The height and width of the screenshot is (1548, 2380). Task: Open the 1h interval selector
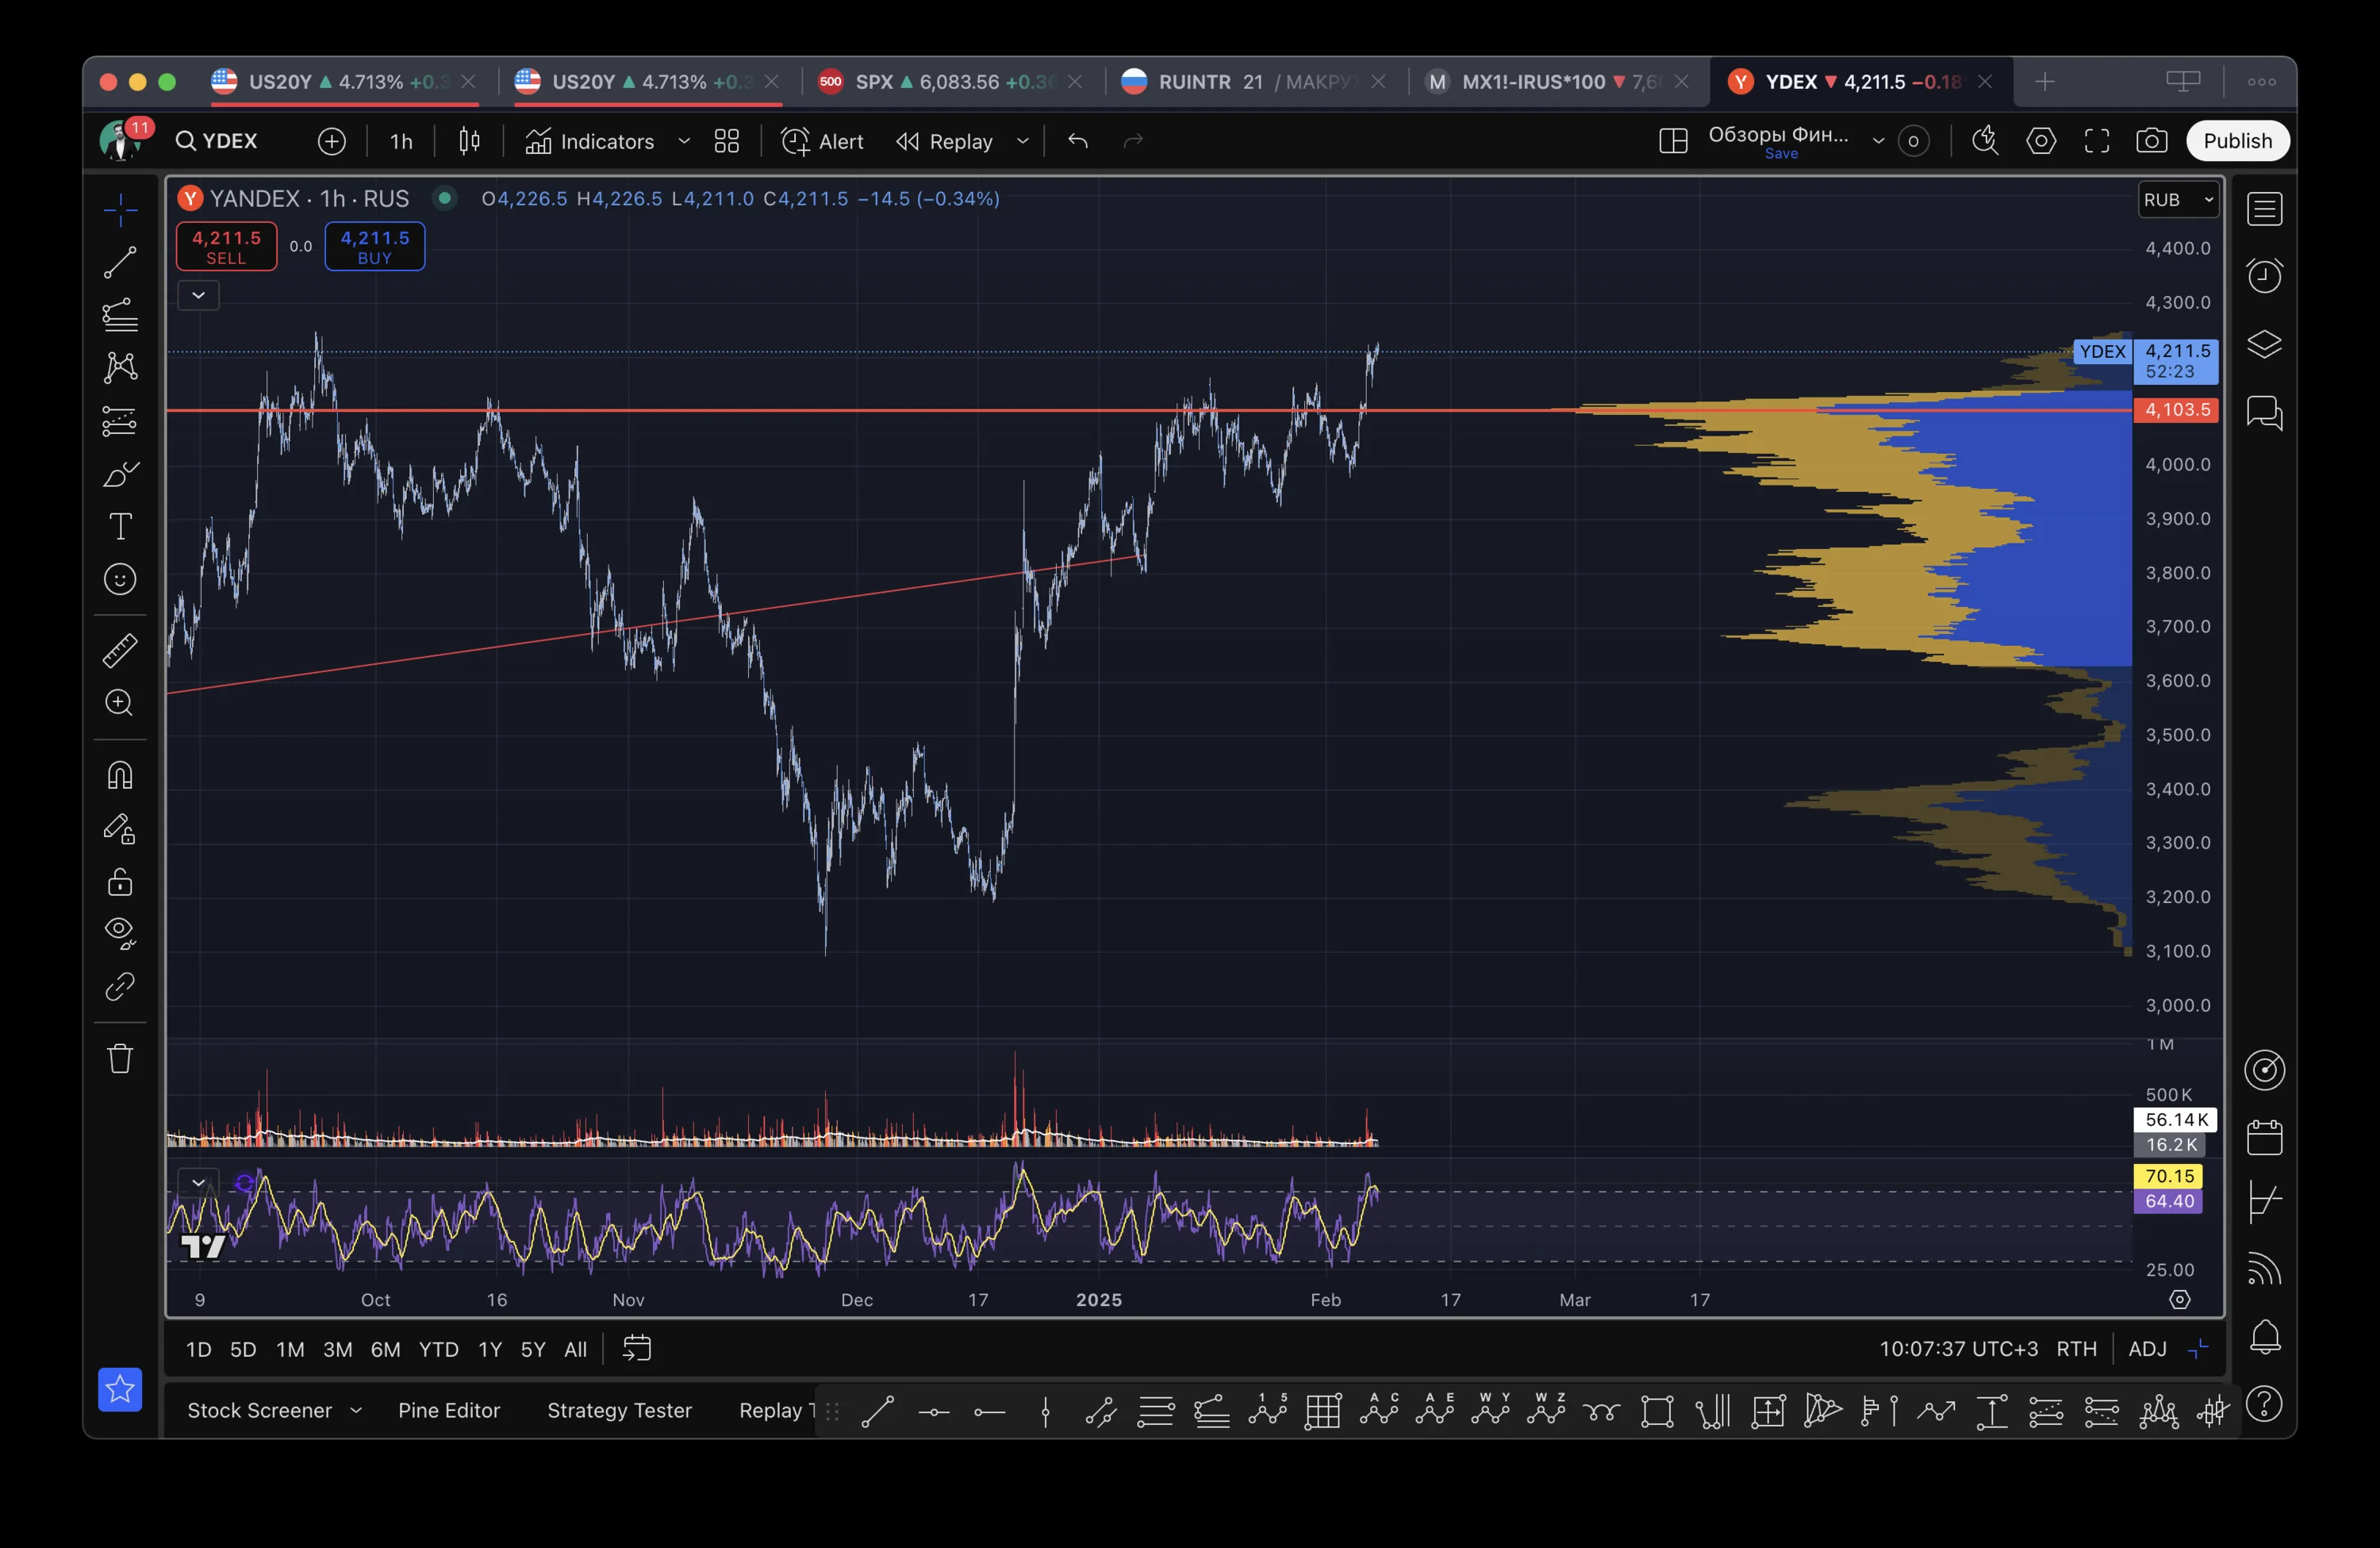[x=401, y=141]
